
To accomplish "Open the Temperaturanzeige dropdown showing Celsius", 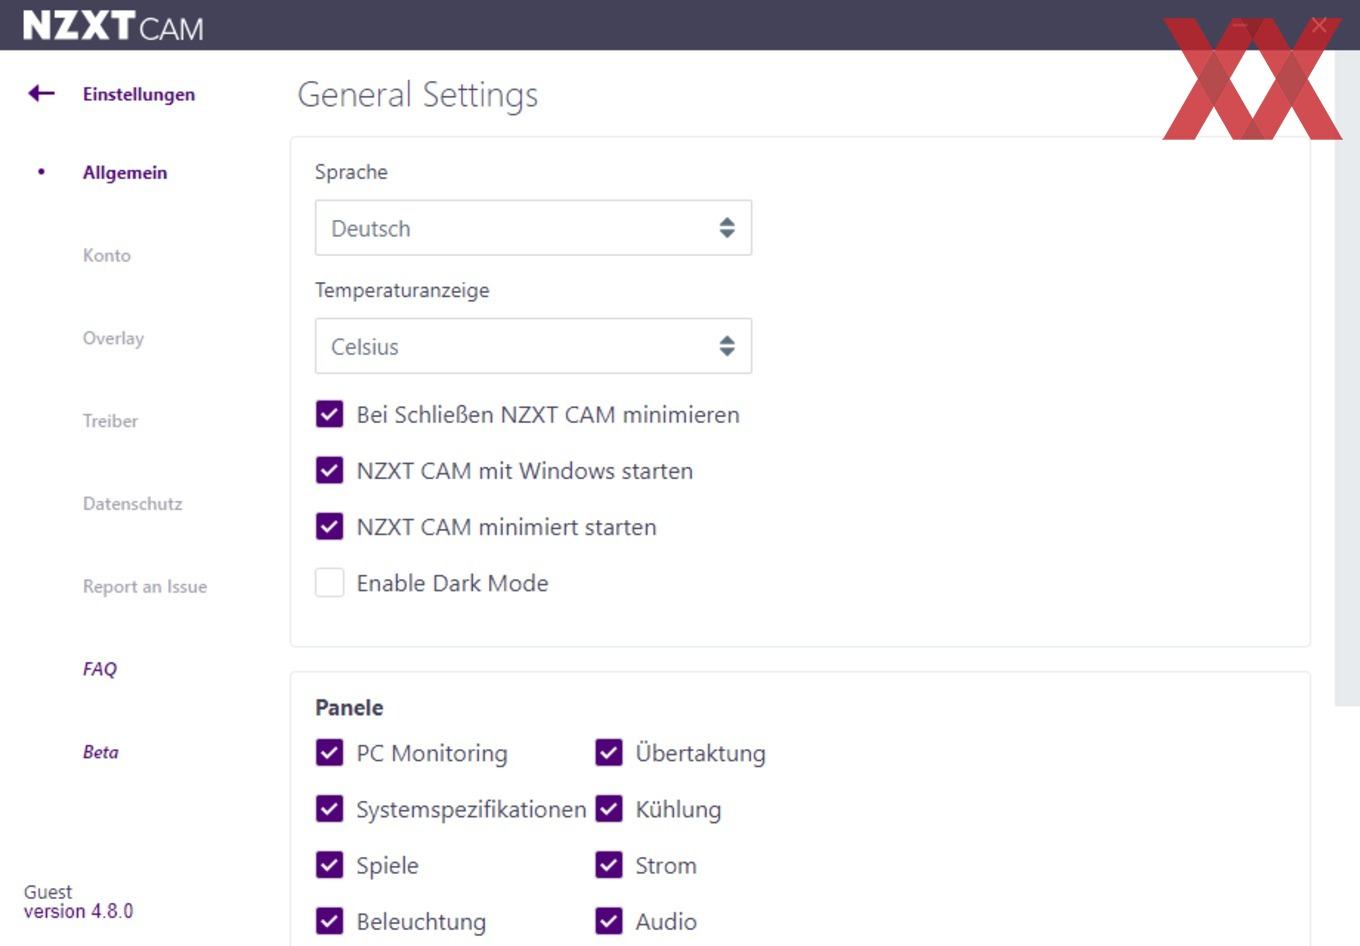I will coord(533,346).
